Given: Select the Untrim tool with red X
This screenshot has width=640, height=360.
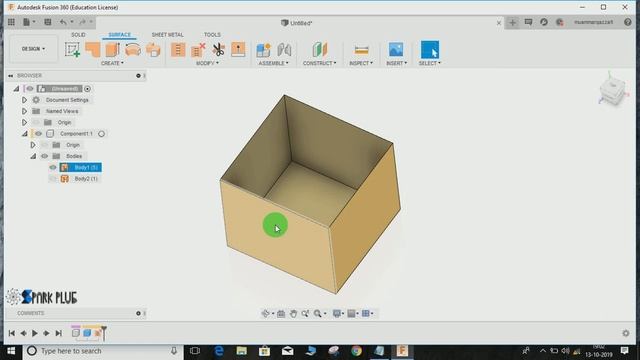Looking at the screenshot, I should 198,50.
